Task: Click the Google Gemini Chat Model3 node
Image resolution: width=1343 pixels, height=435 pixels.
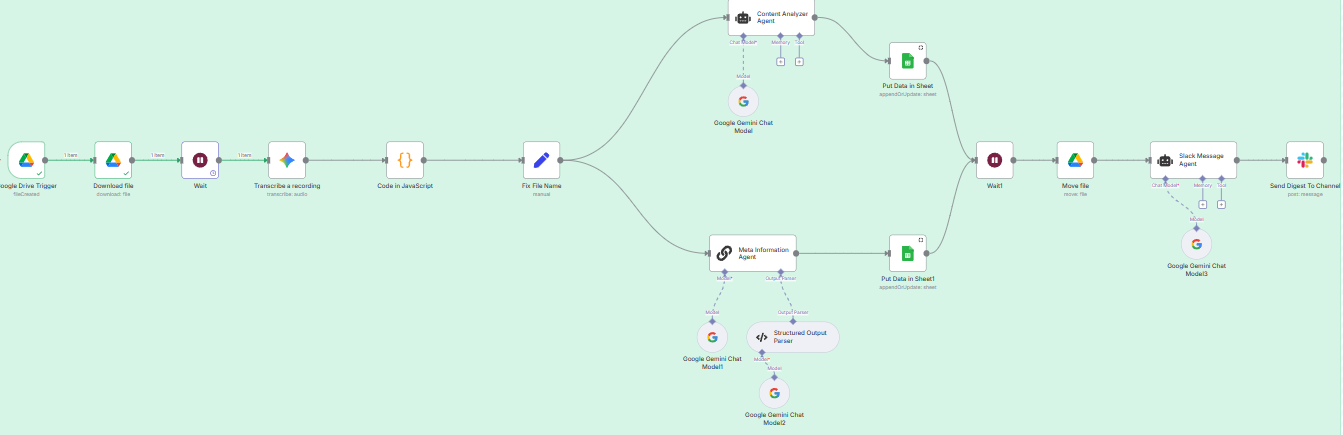Action: [1196, 244]
